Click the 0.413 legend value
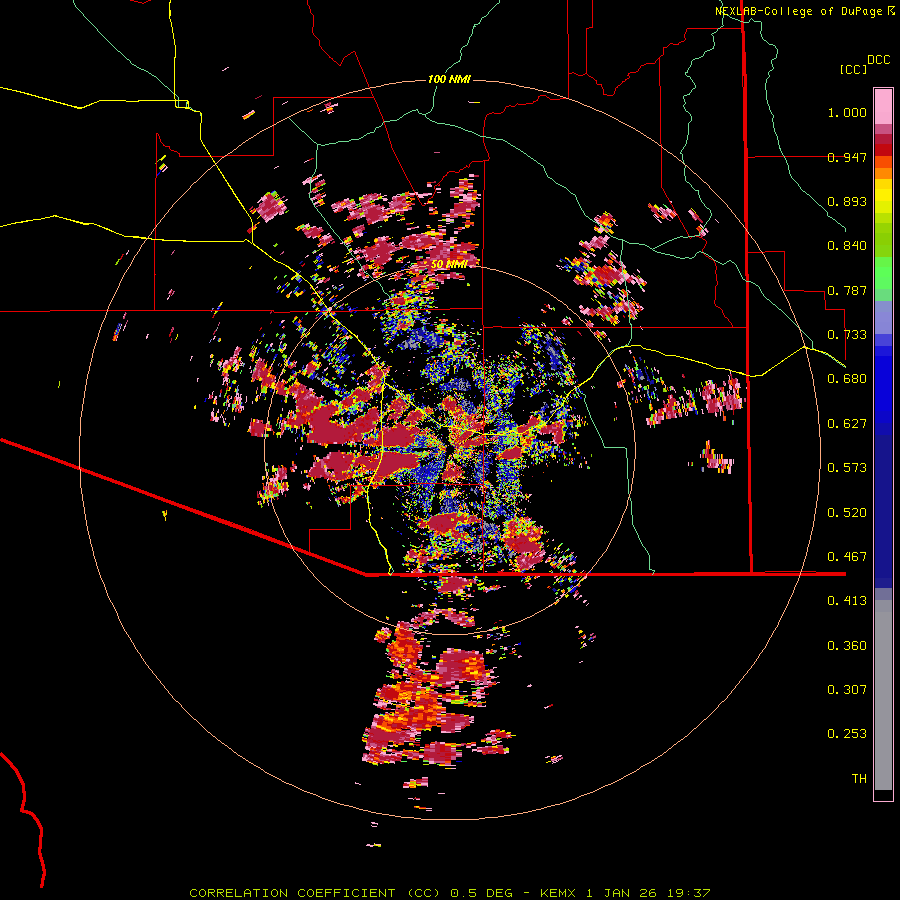 847,601
